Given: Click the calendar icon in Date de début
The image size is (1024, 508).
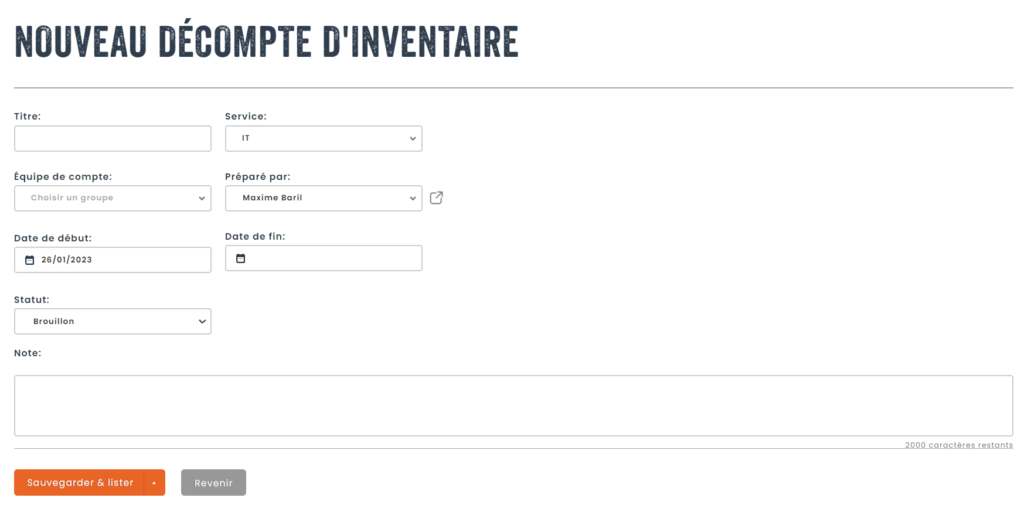Looking at the screenshot, I should point(29,260).
